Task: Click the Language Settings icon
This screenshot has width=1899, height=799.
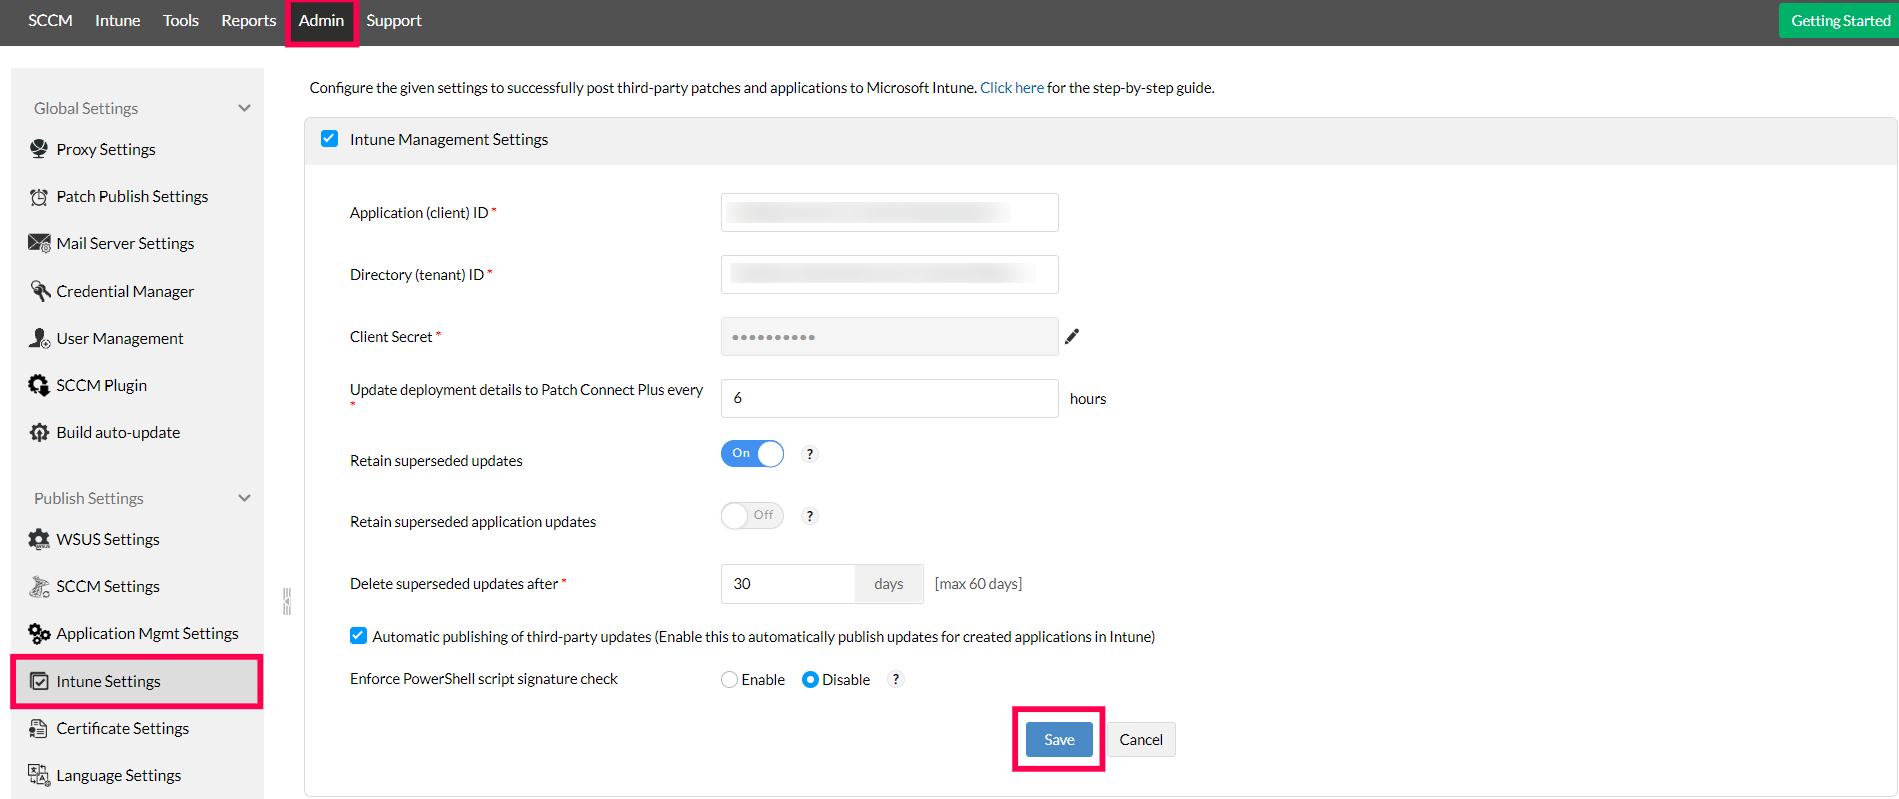Action: click(39, 775)
